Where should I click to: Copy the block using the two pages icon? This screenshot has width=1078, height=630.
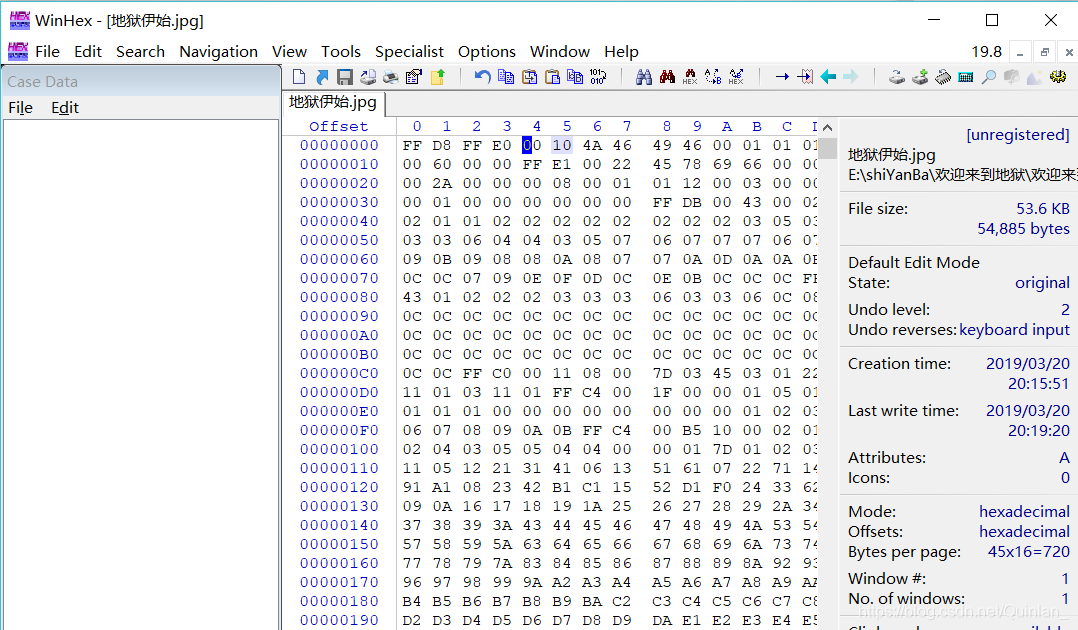(x=506, y=77)
